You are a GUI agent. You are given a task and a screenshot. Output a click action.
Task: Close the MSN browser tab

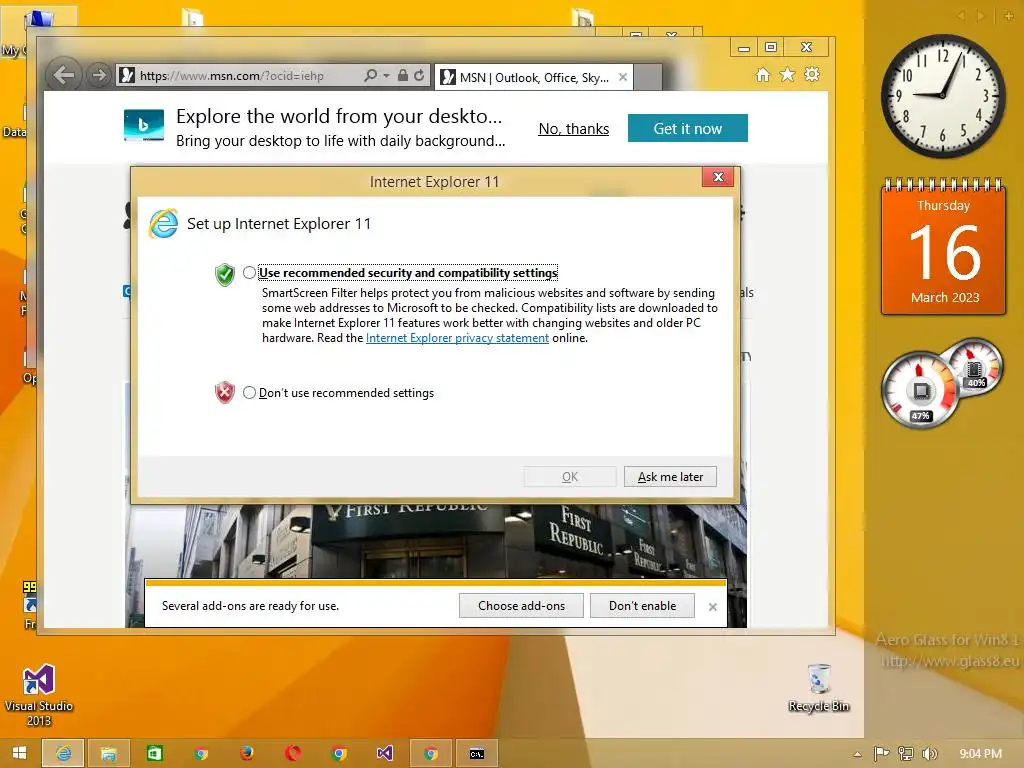click(x=623, y=77)
